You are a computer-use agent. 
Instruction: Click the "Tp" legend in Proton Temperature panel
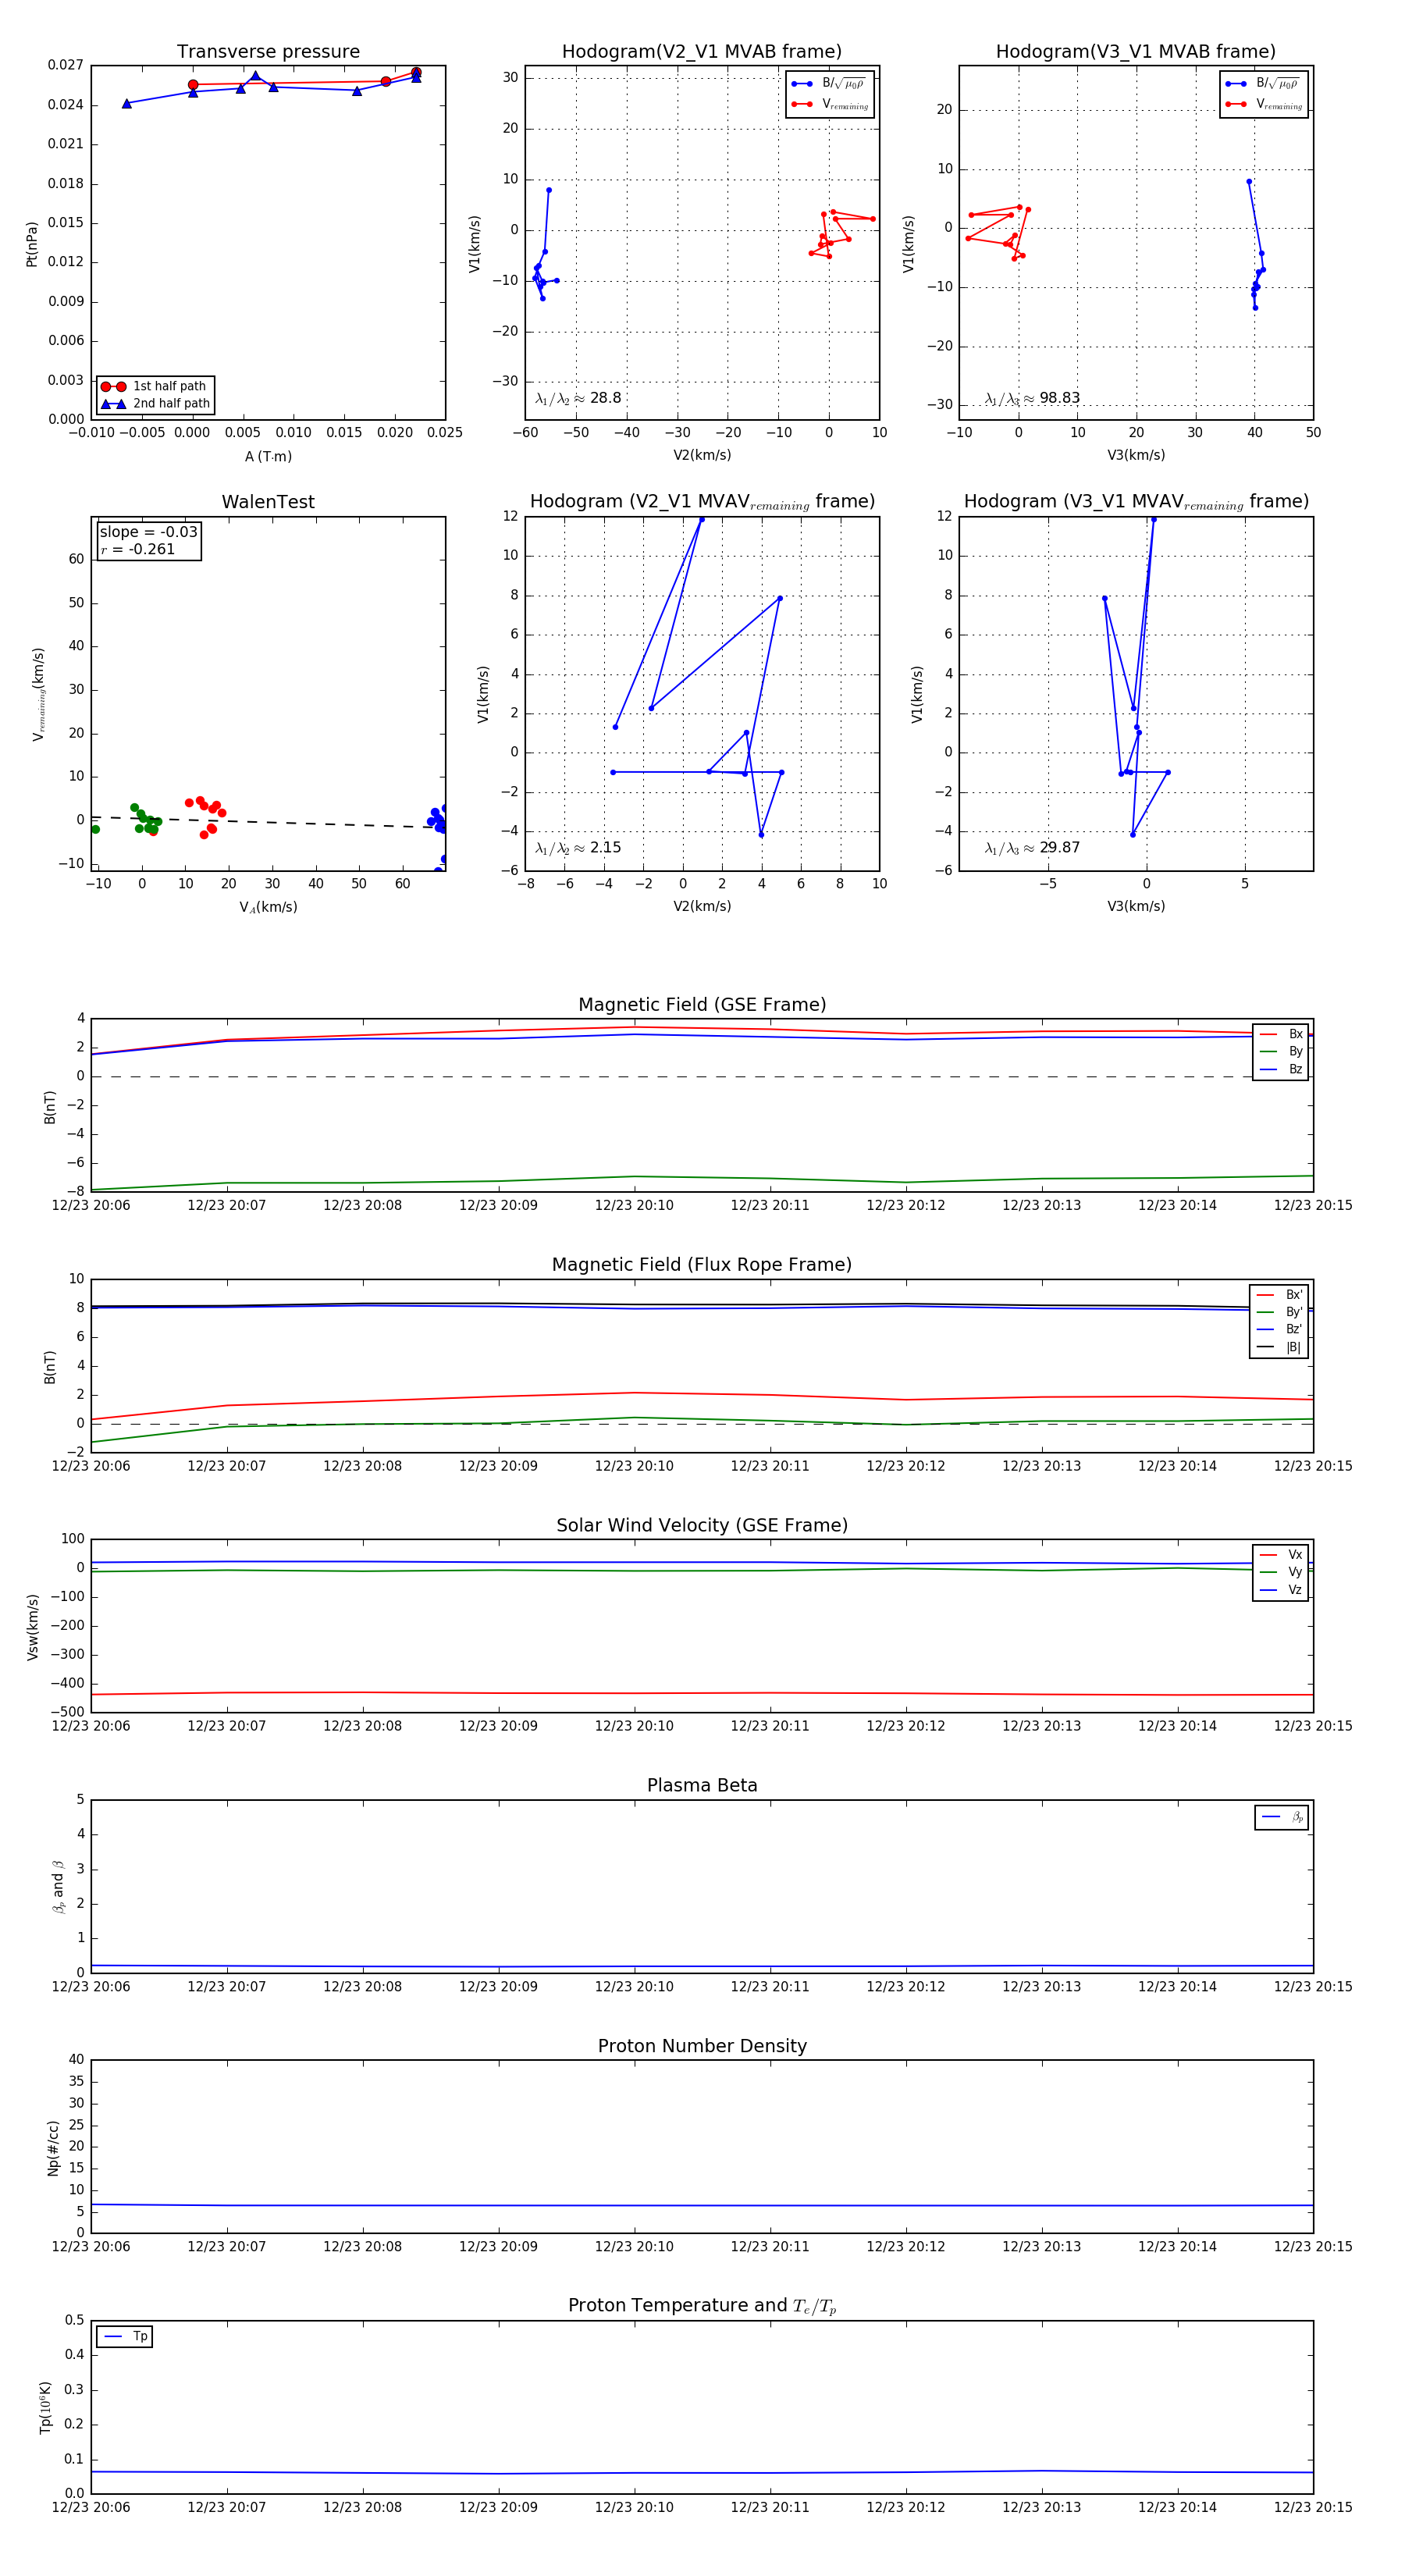pos(125,2336)
